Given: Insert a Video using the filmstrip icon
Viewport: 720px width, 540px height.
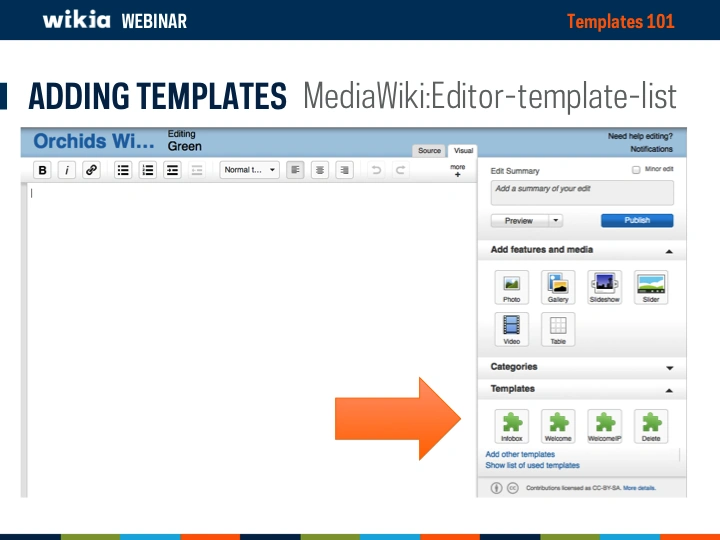Looking at the screenshot, I should point(511,328).
